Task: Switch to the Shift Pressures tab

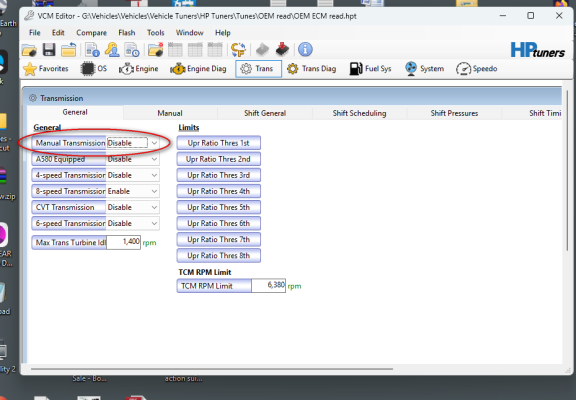Action: (454, 113)
